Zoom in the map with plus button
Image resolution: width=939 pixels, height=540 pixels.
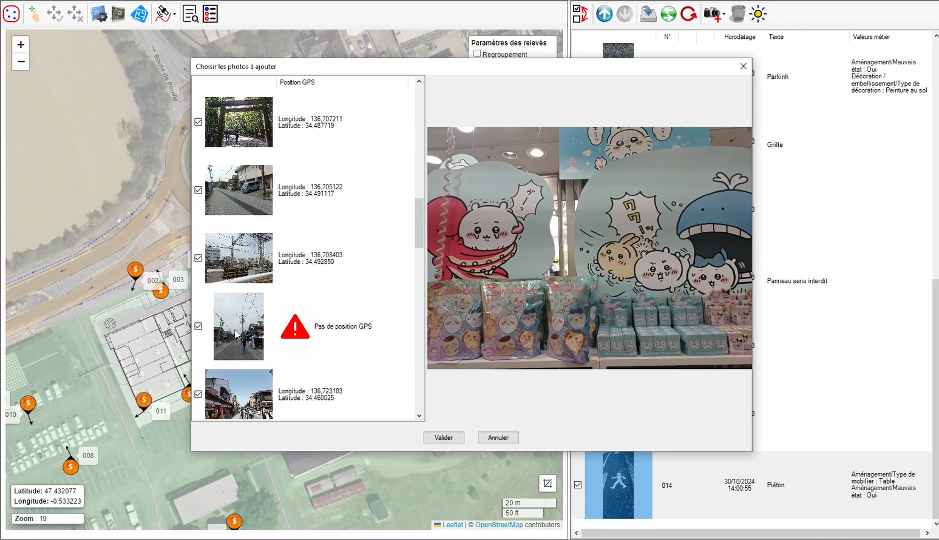(21, 45)
